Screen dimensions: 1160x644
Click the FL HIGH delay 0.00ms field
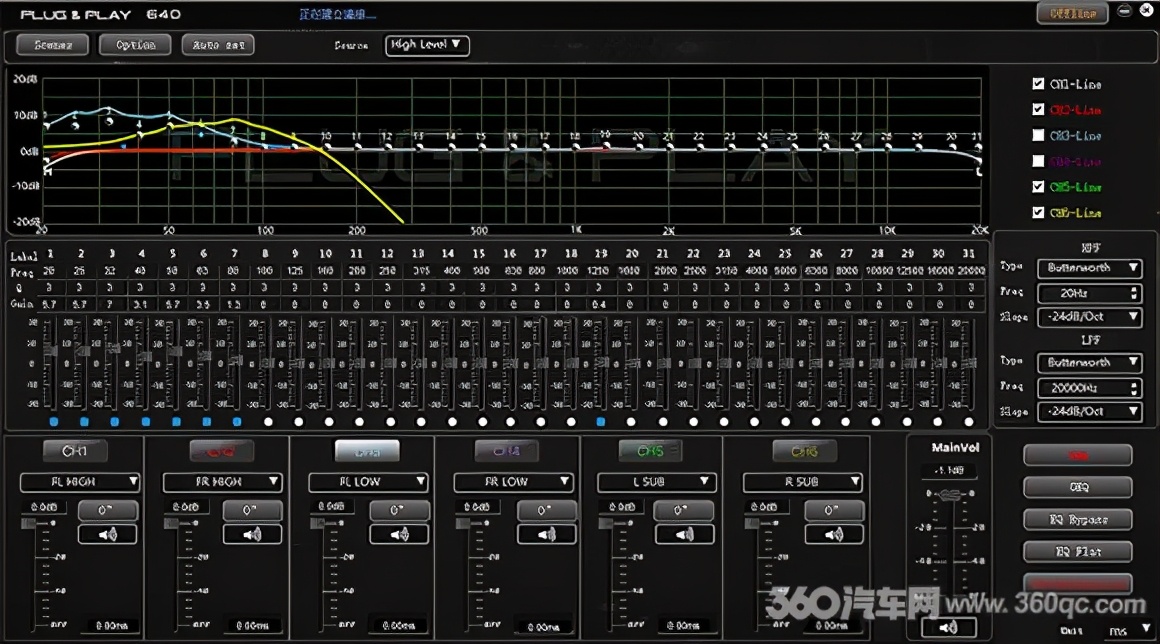[x=112, y=626]
